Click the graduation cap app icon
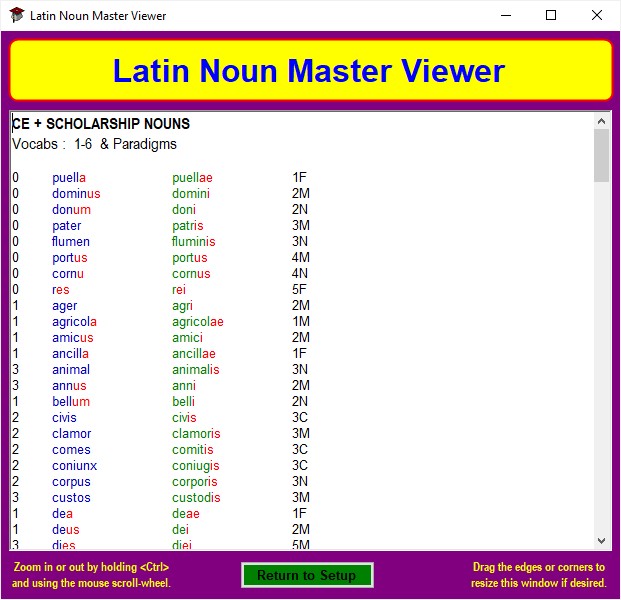This screenshot has width=621, height=600. pyautogui.click(x=16, y=16)
